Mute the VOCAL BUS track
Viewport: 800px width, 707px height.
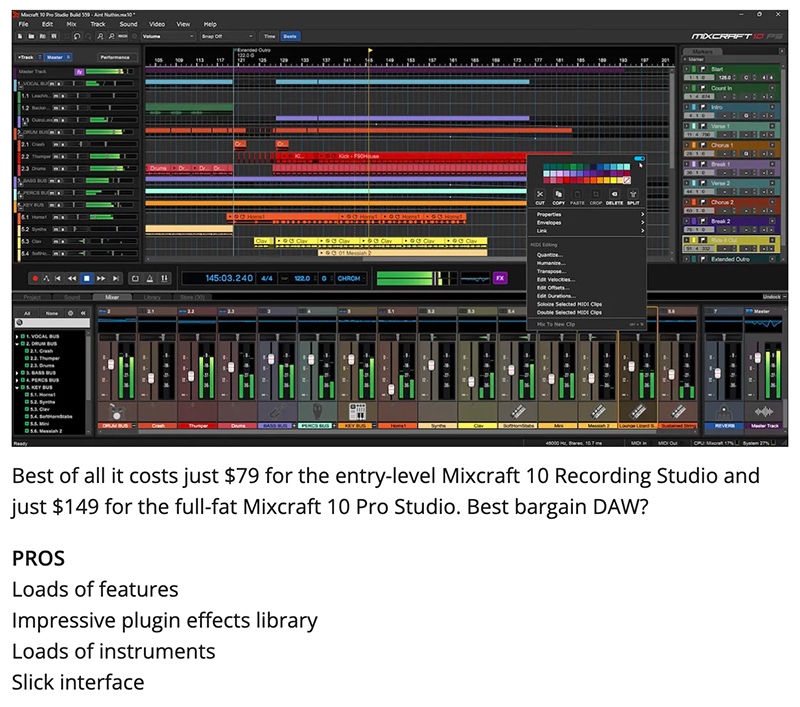pos(53,84)
